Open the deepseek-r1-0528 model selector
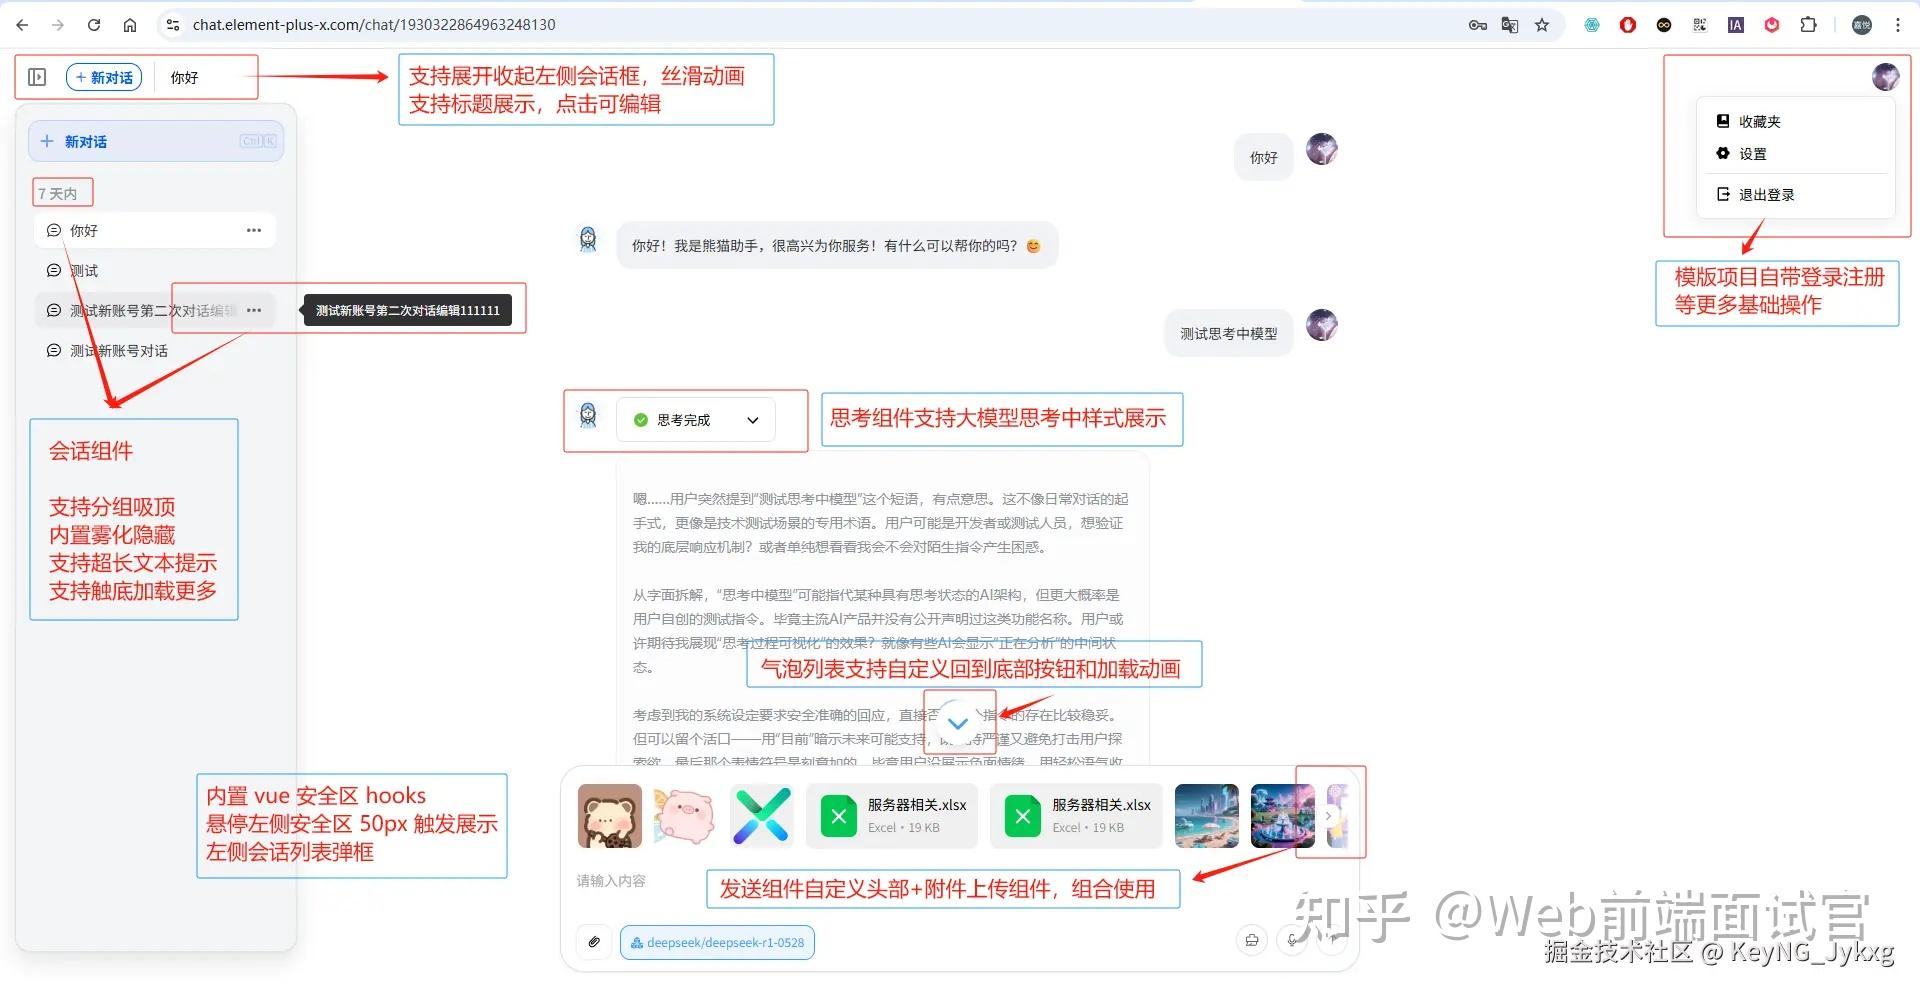Screen dimensions: 1920x994 pyautogui.click(x=717, y=941)
